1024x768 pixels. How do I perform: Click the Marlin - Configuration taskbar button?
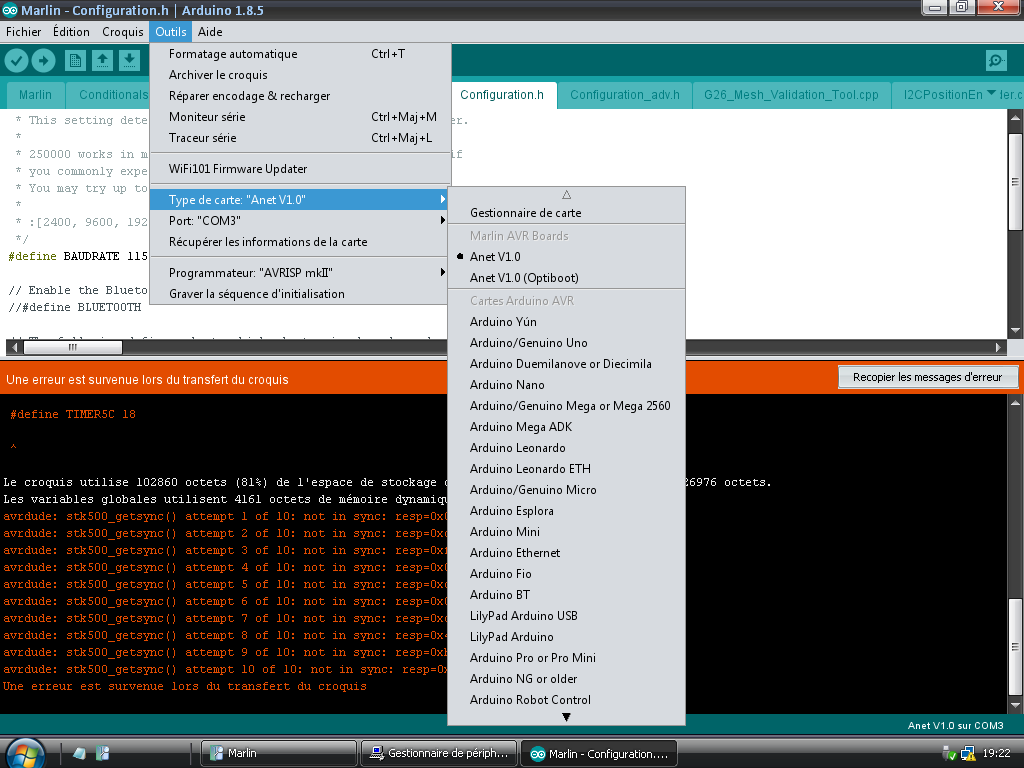[x=599, y=754]
